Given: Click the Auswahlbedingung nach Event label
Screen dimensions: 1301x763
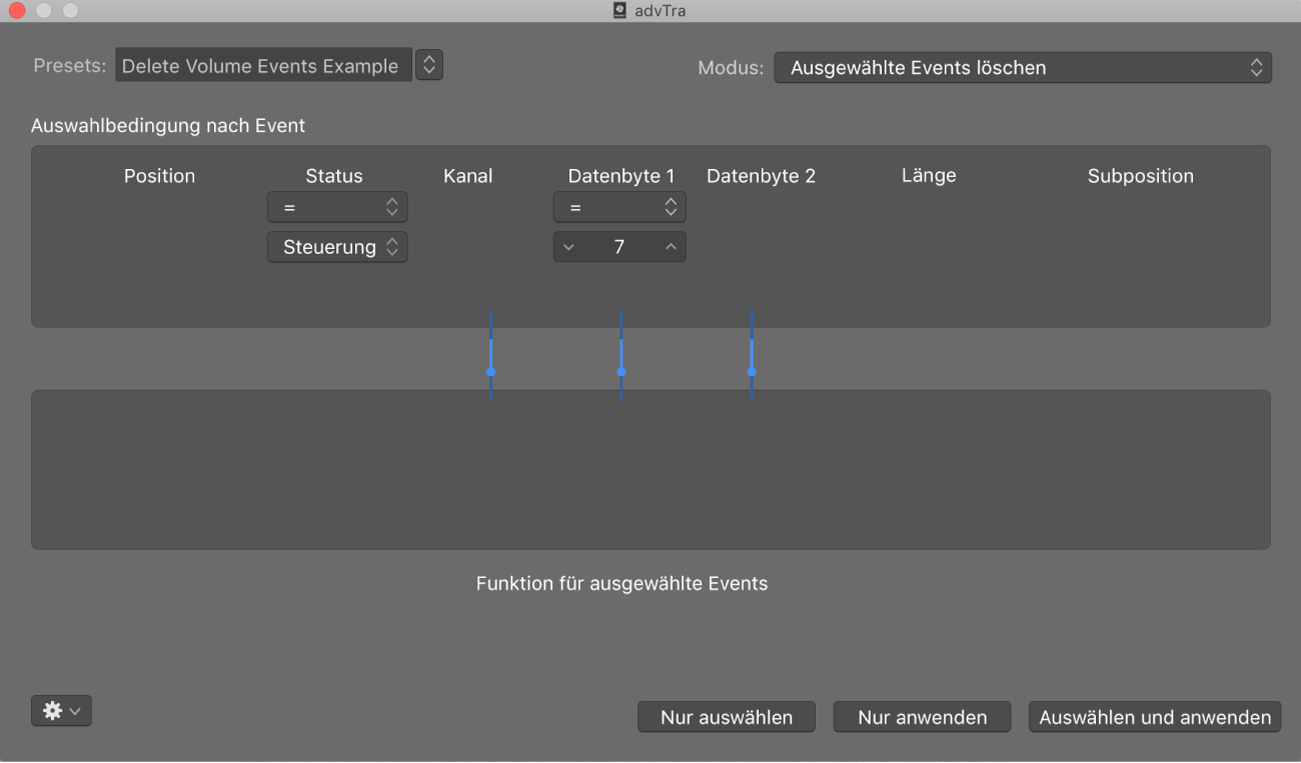Looking at the screenshot, I should (x=168, y=126).
